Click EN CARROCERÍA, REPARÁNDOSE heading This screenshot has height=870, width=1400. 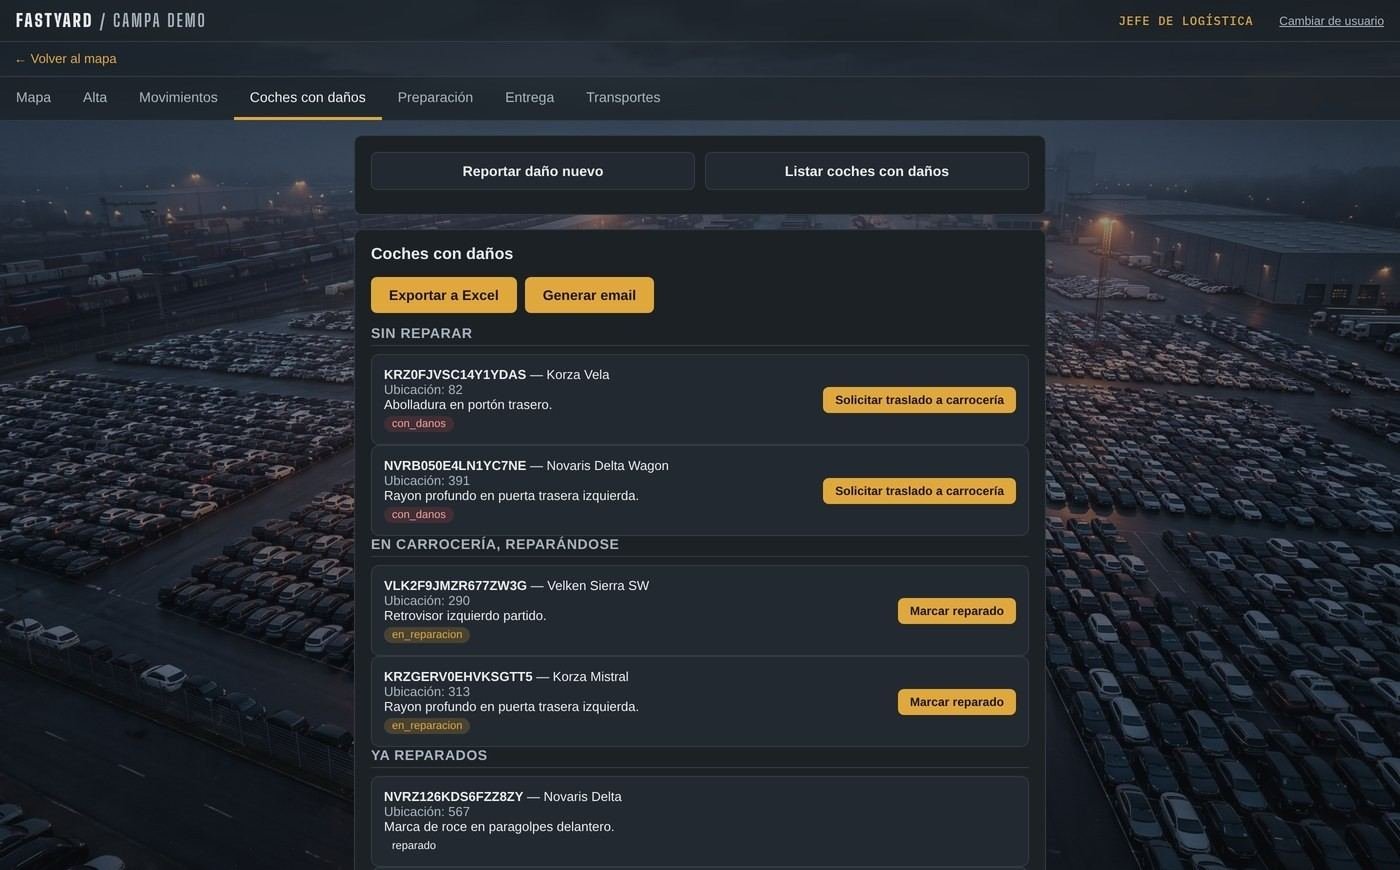click(x=495, y=545)
